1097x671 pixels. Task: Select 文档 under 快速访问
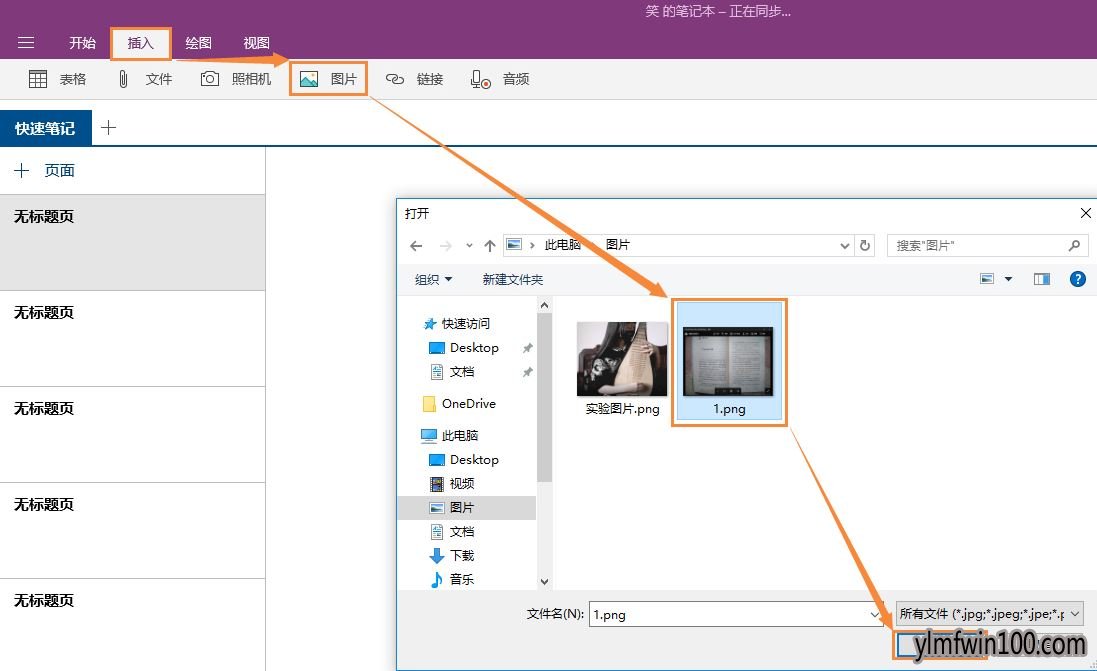[452, 372]
